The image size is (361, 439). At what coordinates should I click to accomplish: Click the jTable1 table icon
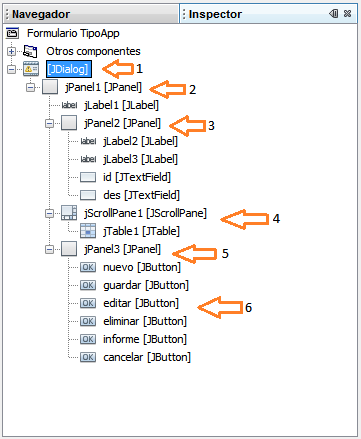click(88, 231)
